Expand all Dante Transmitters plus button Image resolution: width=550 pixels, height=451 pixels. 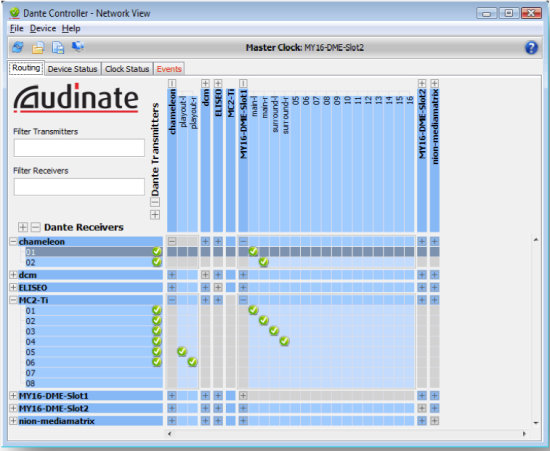pyautogui.click(x=155, y=215)
